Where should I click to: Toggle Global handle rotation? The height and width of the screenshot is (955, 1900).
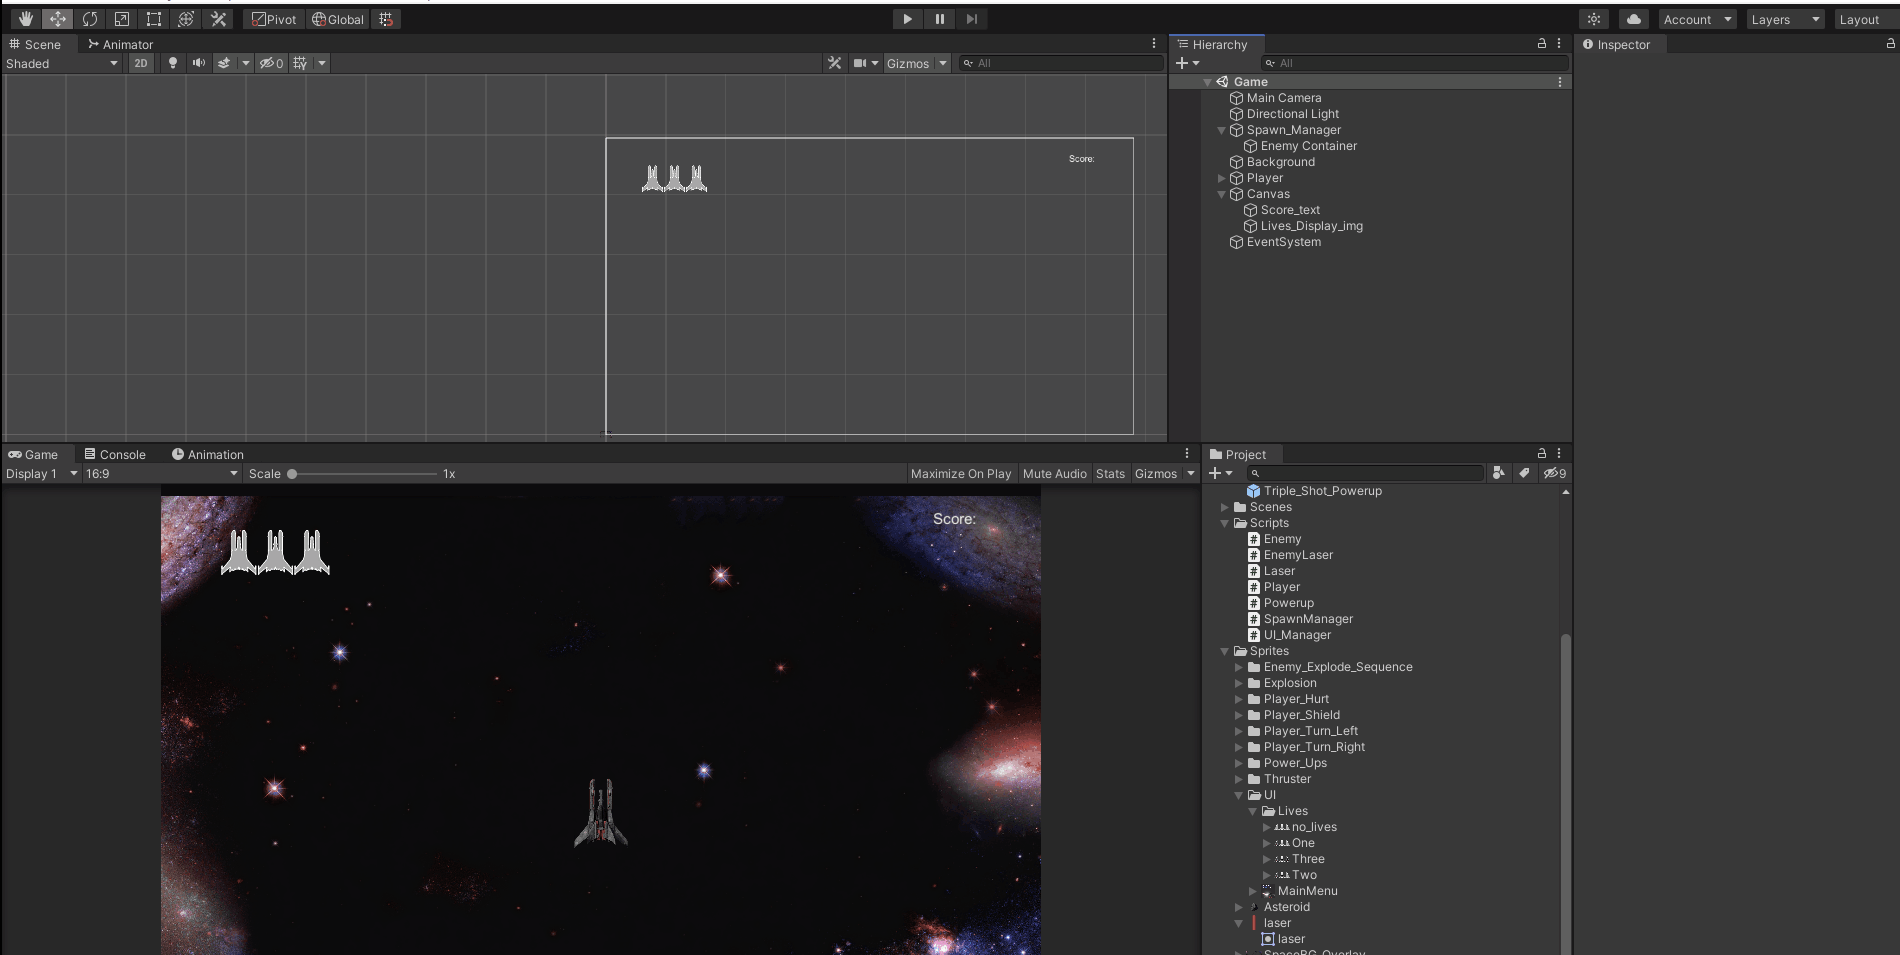pyautogui.click(x=338, y=19)
